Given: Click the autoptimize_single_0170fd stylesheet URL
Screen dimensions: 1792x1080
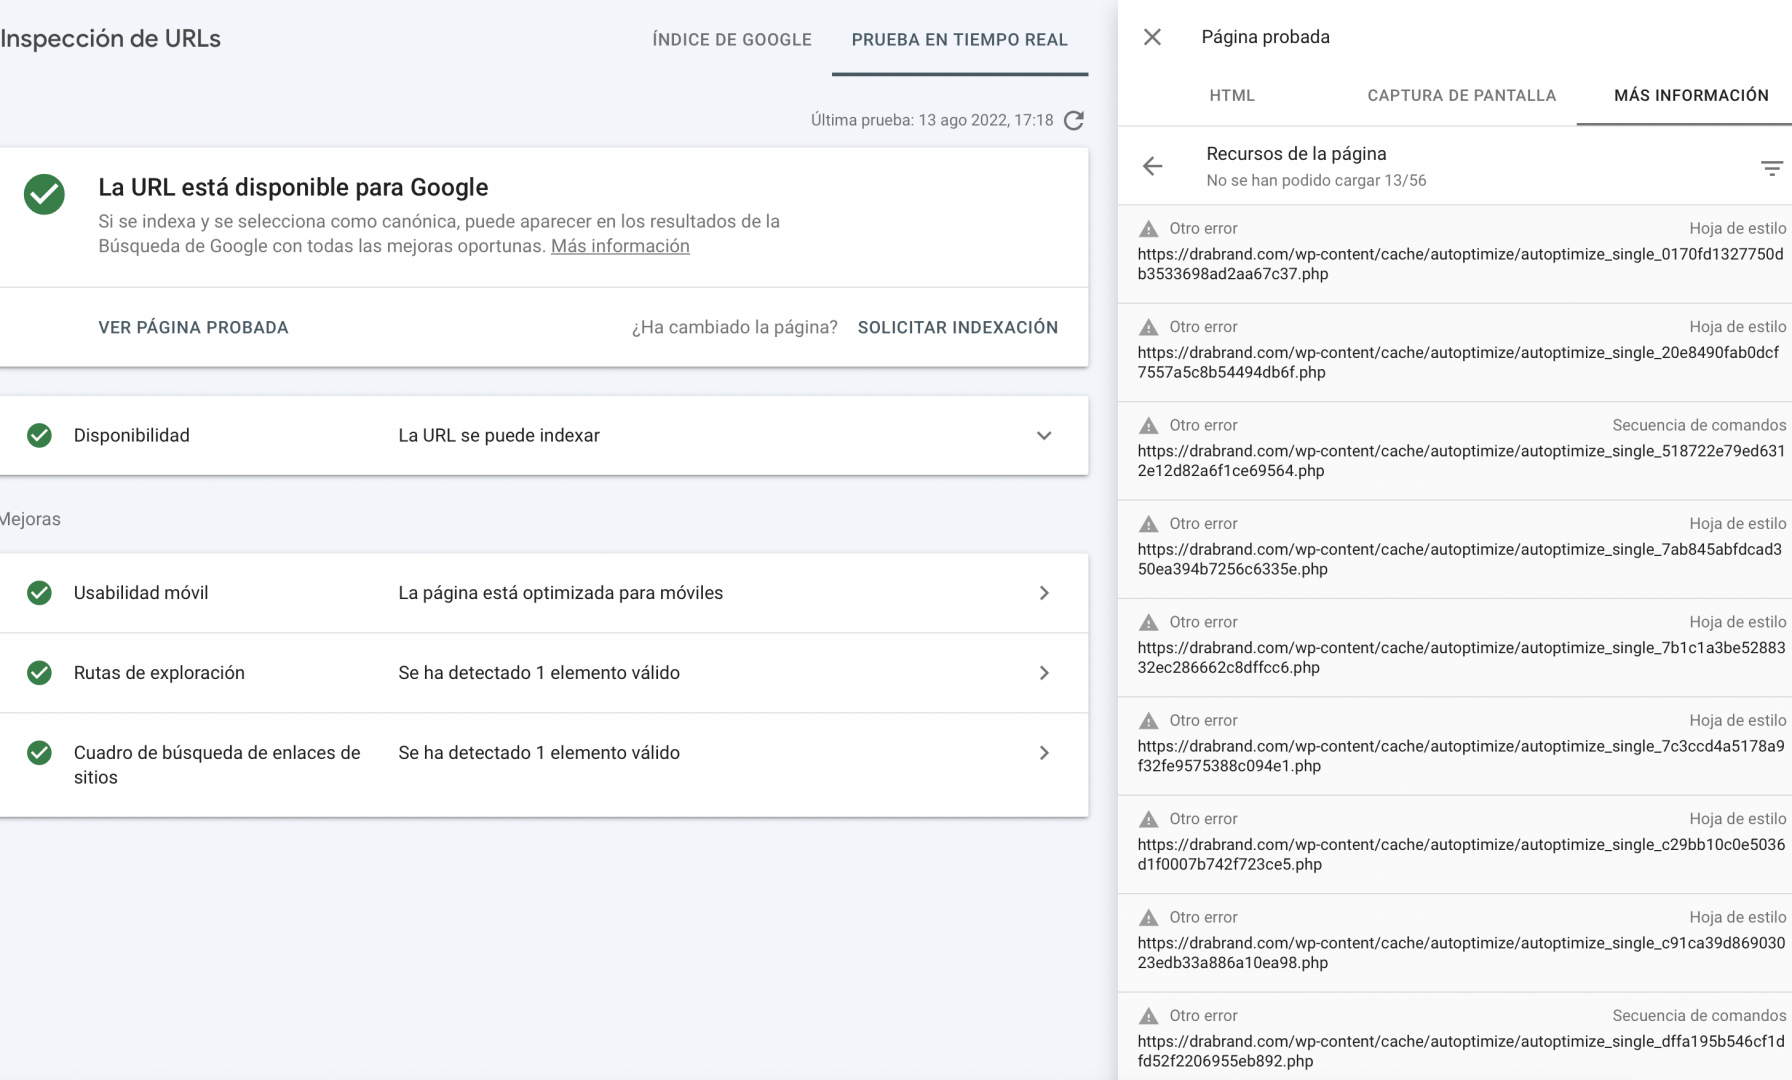Looking at the screenshot, I should tap(1460, 264).
